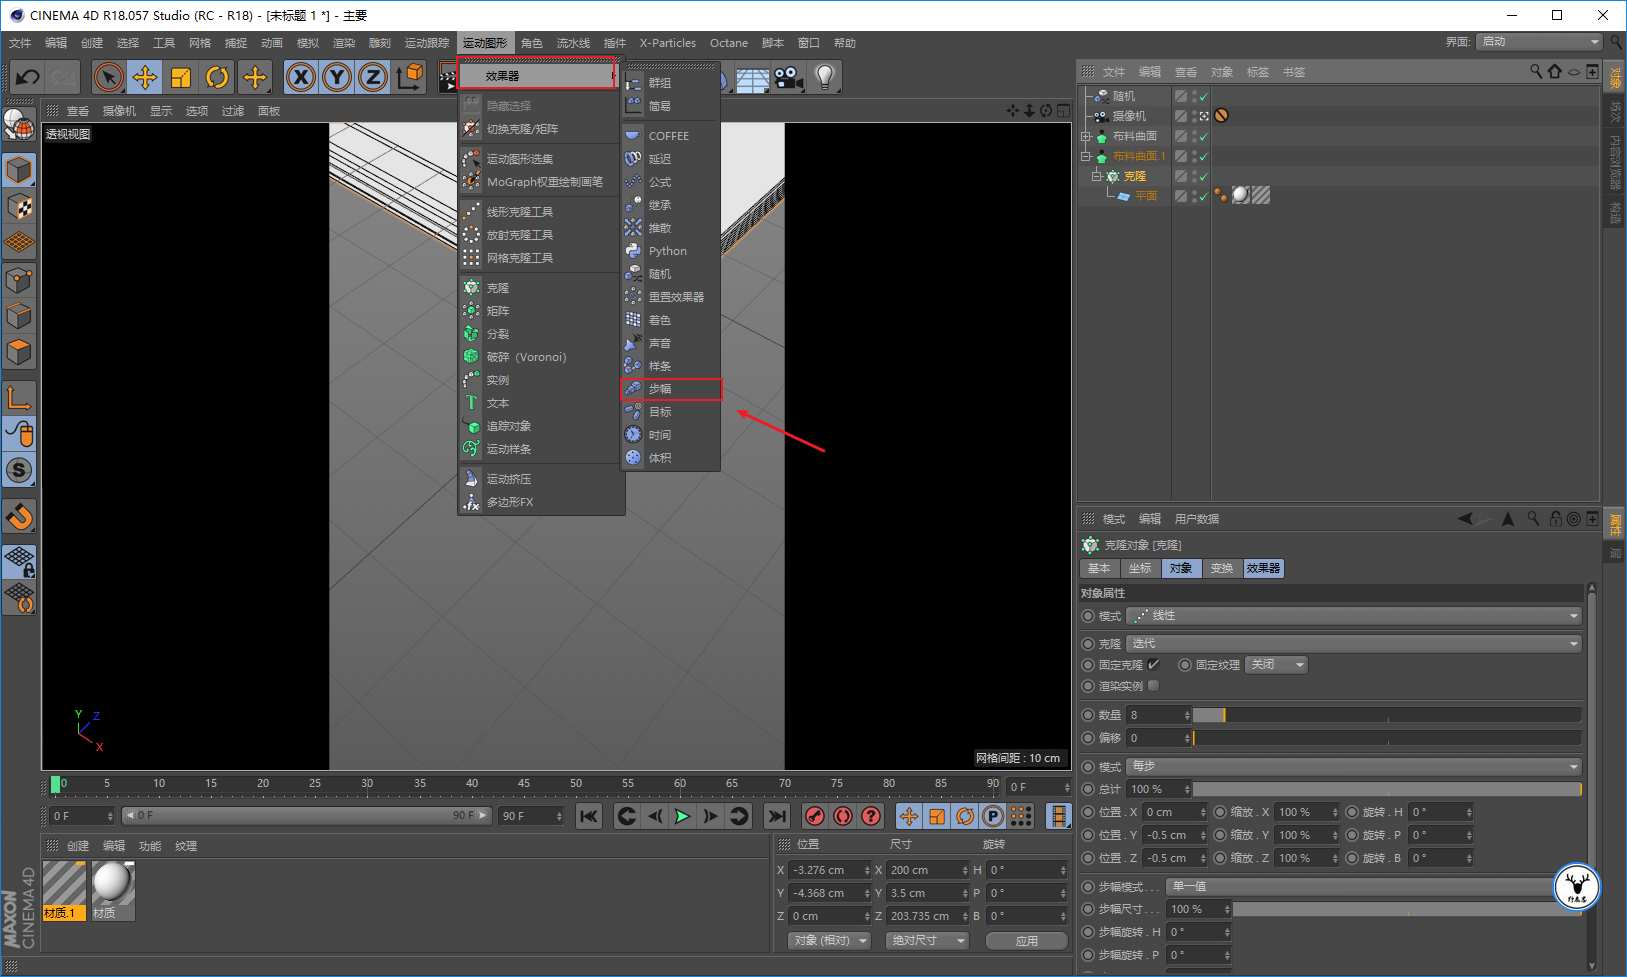
Task: Select the Live Selection tool
Action: pyautogui.click(x=108, y=77)
